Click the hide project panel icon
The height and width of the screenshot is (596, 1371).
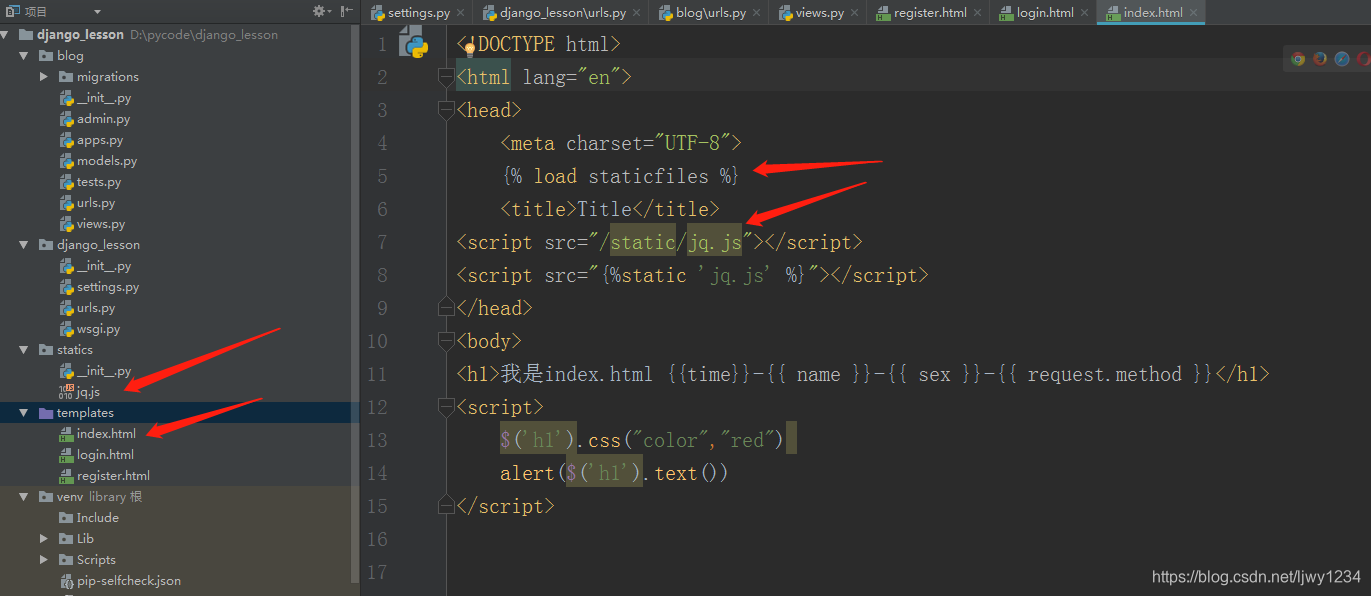[x=346, y=11]
